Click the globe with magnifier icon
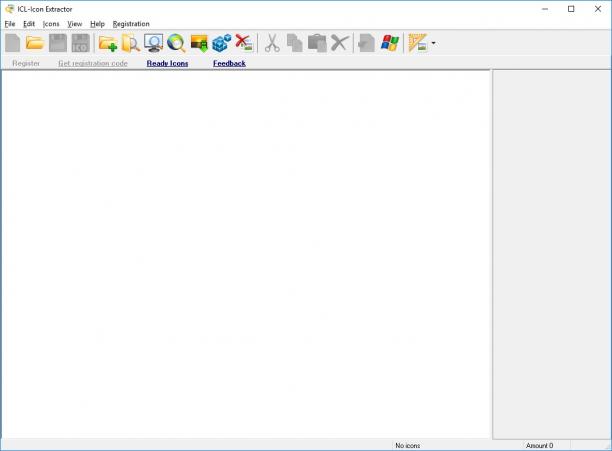 tap(176, 43)
